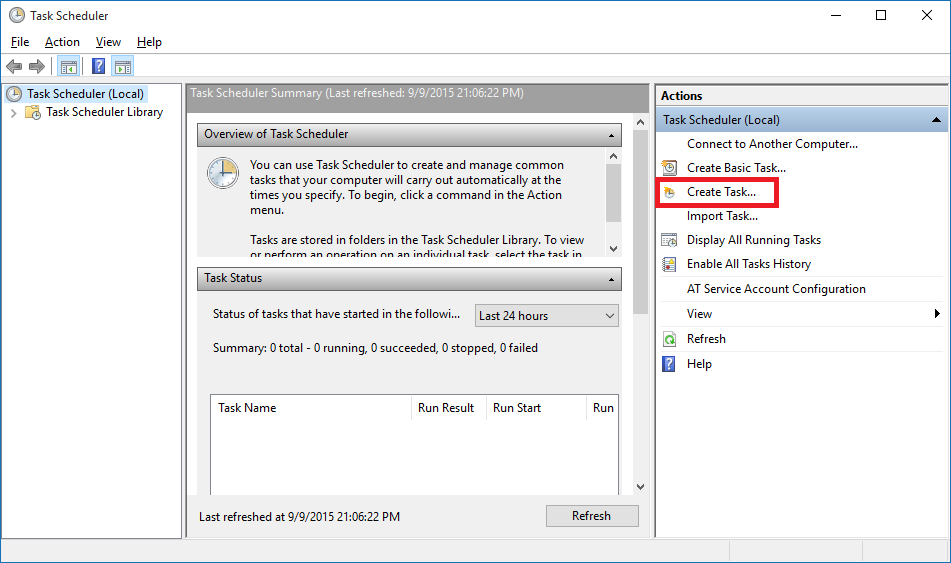Click the overview text scrollbar down arrow

pos(613,248)
